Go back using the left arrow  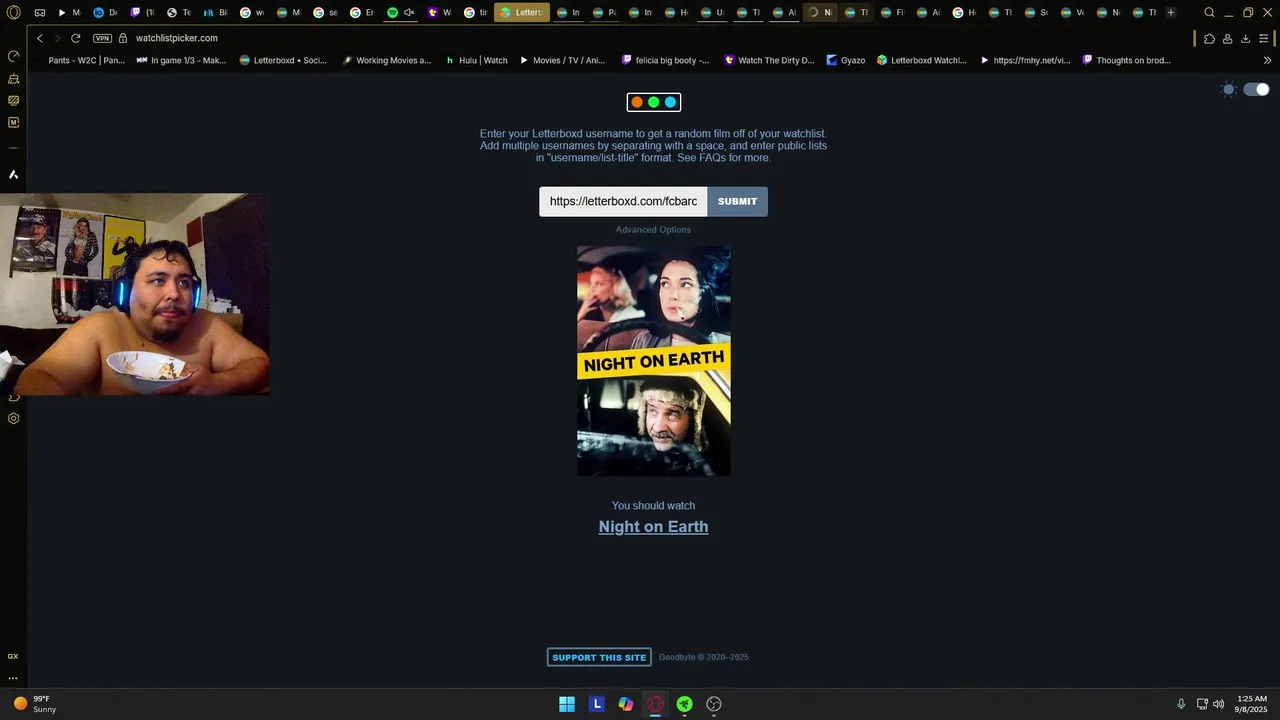[x=40, y=38]
